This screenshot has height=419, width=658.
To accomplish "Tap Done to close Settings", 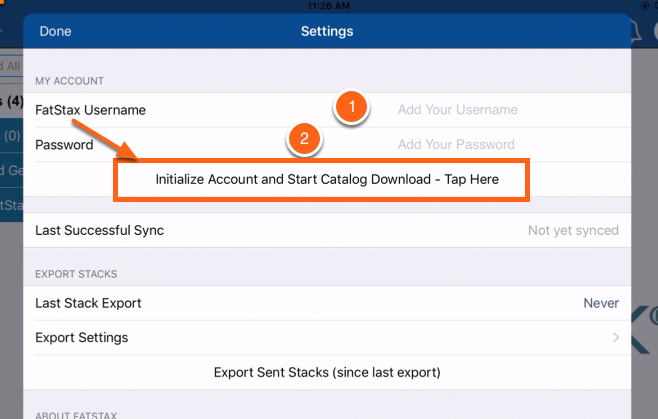I will tap(55, 31).
